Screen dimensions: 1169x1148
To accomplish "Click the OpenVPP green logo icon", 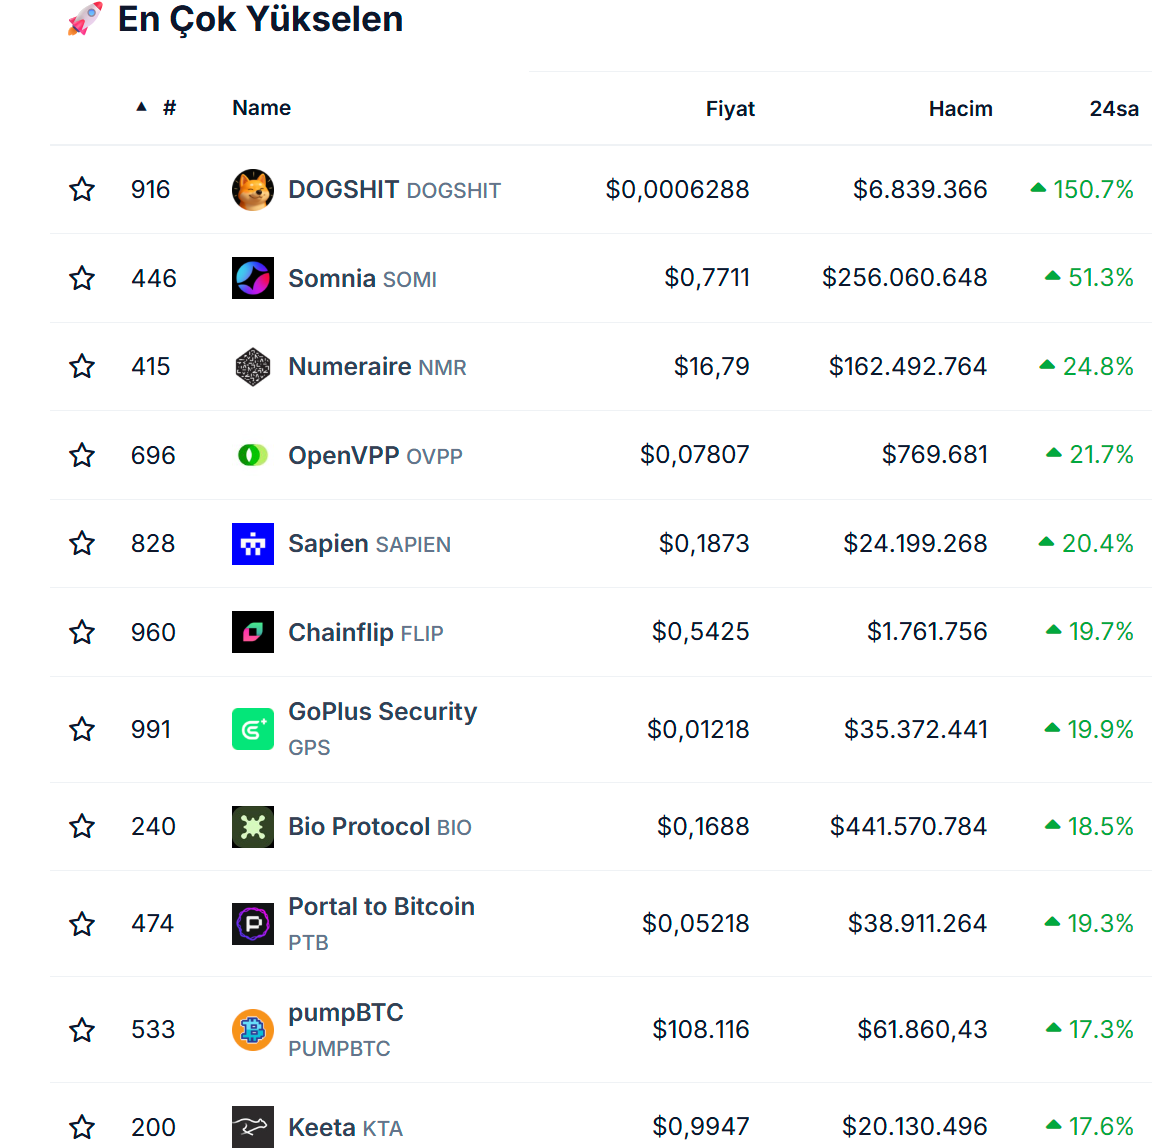I will tap(253, 455).
